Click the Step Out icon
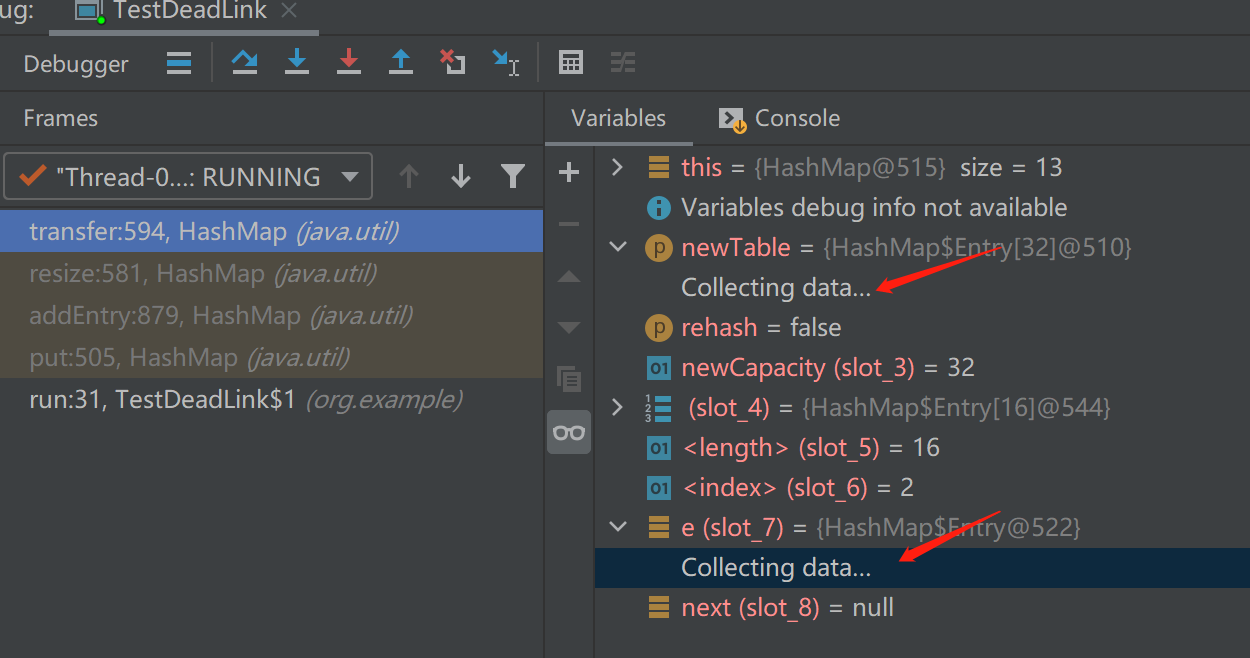This screenshot has width=1250, height=658. (x=401, y=63)
